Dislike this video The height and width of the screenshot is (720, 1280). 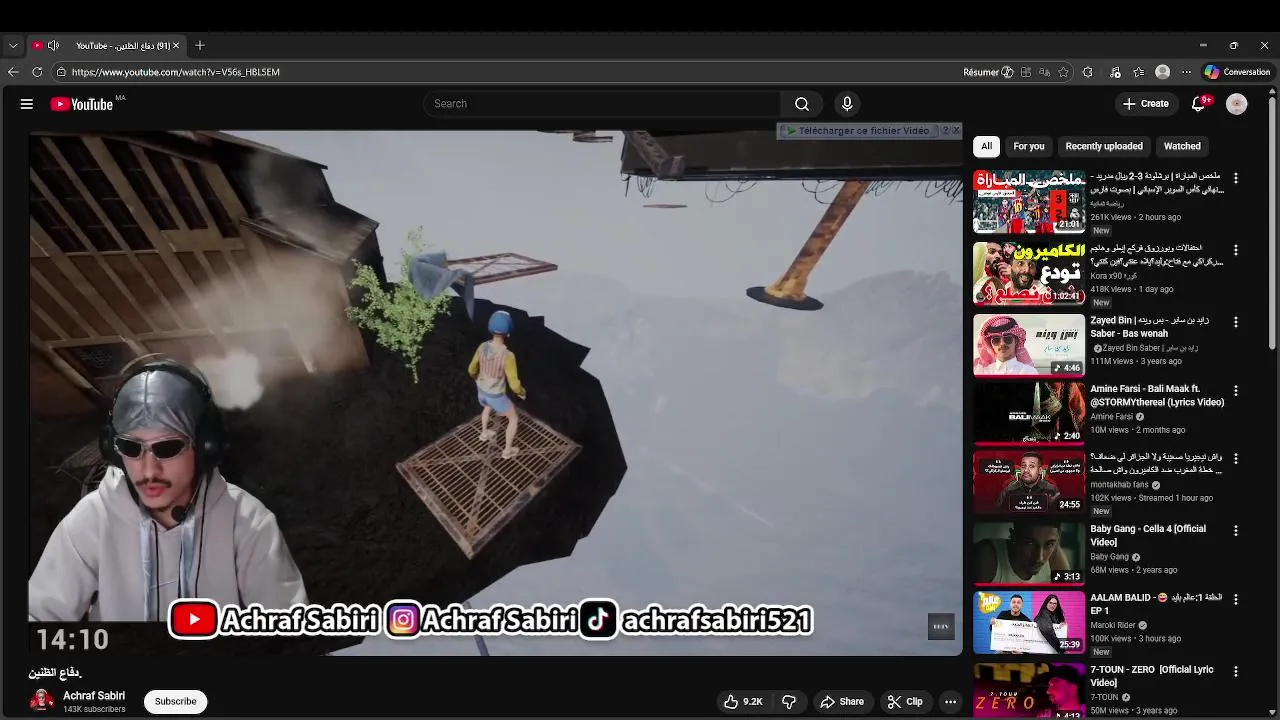click(x=789, y=702)
